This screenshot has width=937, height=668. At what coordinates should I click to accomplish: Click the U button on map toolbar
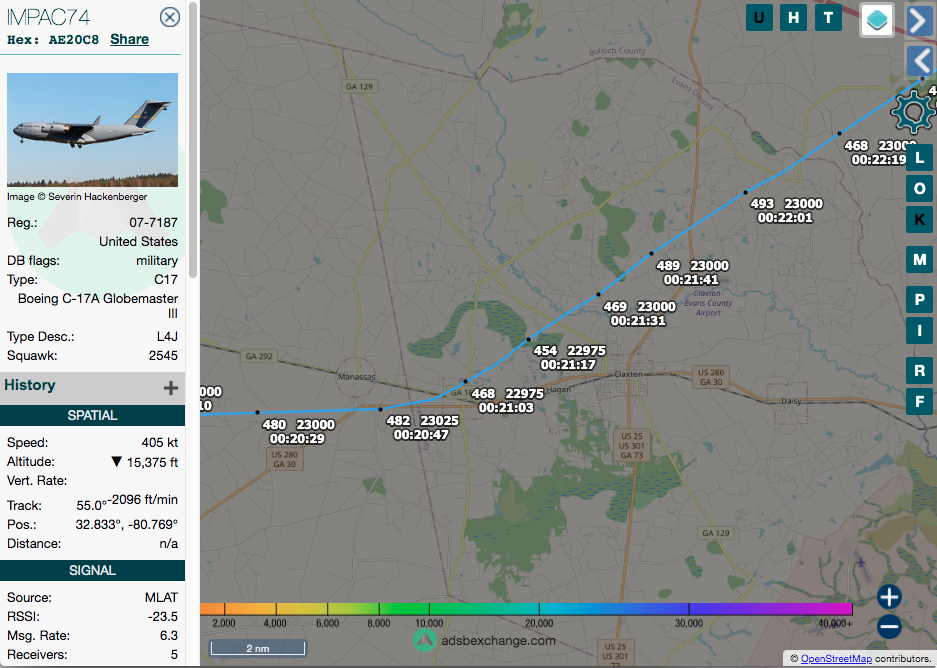point(759,17)
